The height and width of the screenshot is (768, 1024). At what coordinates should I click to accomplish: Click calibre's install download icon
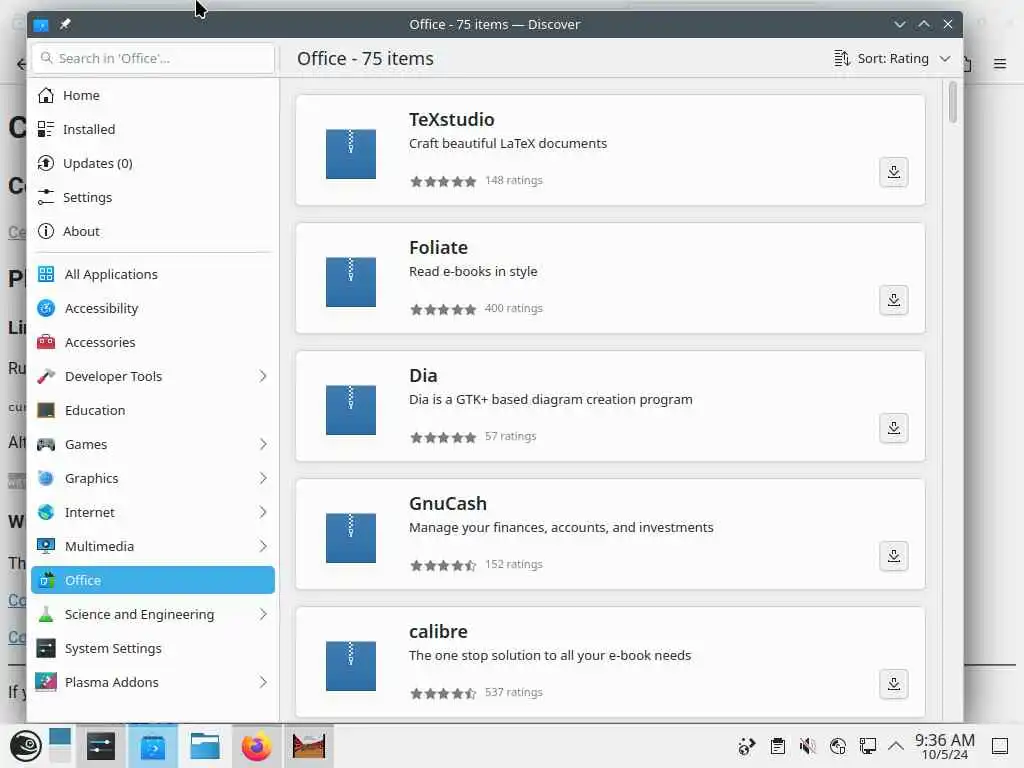893,684
